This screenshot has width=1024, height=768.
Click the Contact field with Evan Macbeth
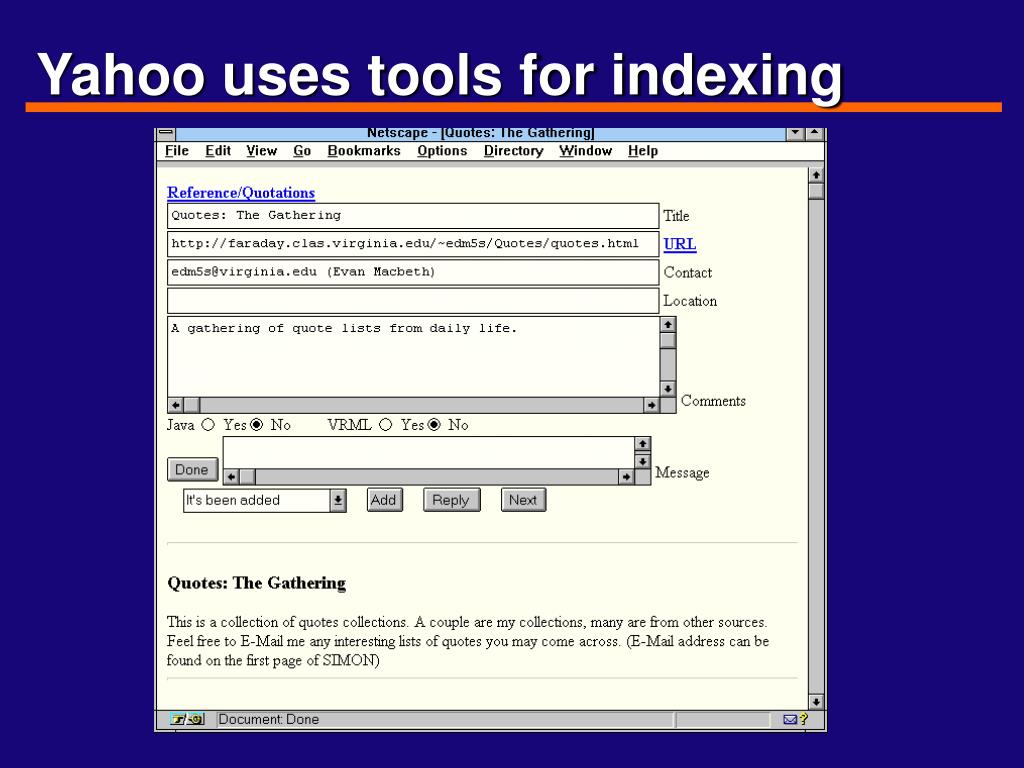pyautogui.click(x=413, y=272)
